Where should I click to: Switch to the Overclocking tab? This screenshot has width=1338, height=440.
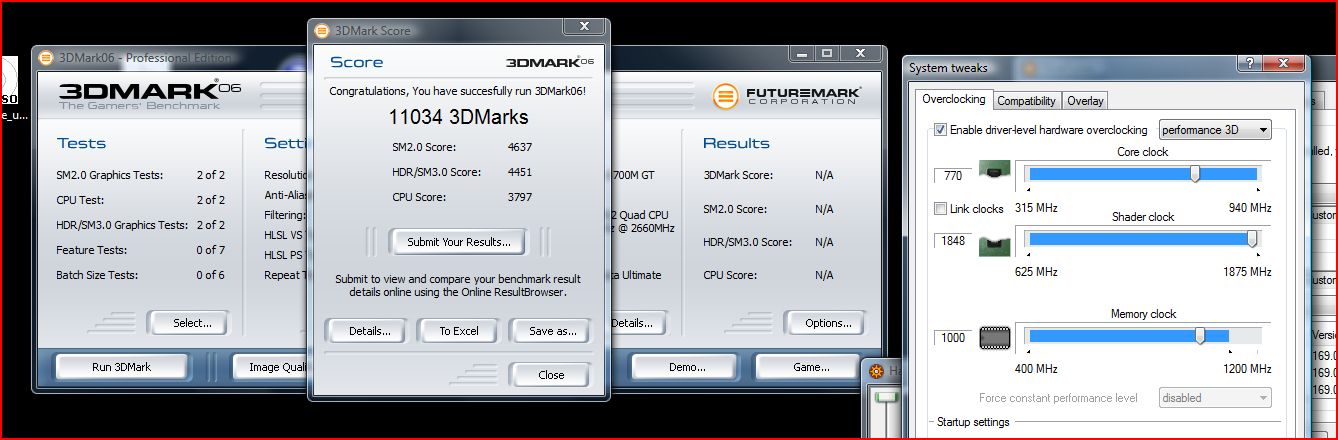coord(953,100)
